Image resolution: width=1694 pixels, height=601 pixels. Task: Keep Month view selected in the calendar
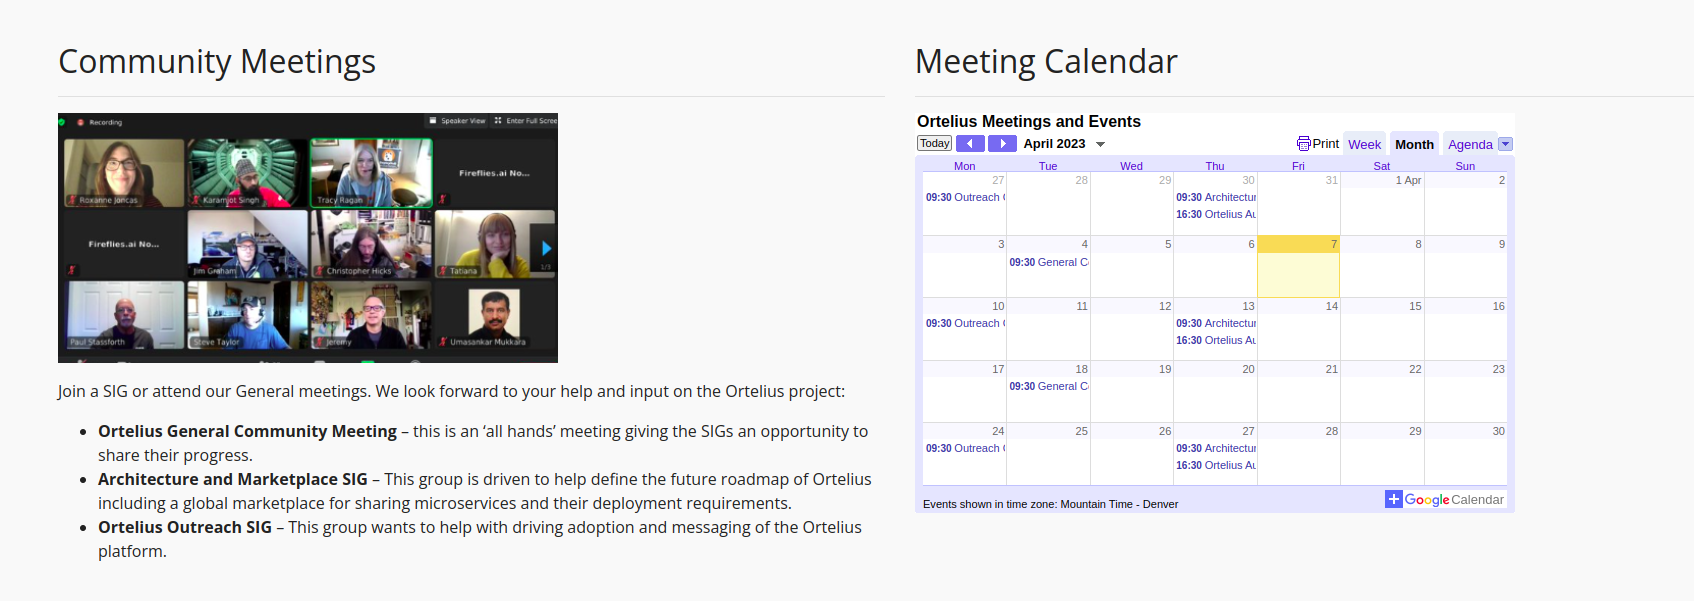[1414, 143]
